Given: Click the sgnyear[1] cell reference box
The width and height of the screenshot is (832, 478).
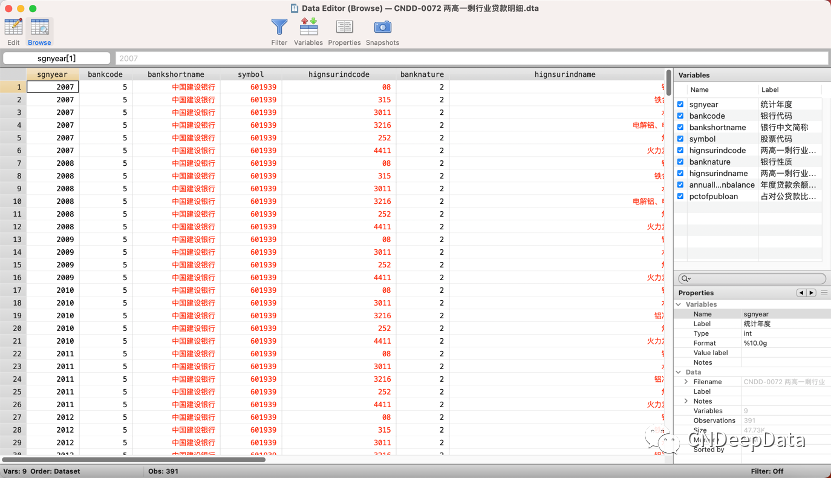Looking at the screenshot, I should (x=57, y=58).
